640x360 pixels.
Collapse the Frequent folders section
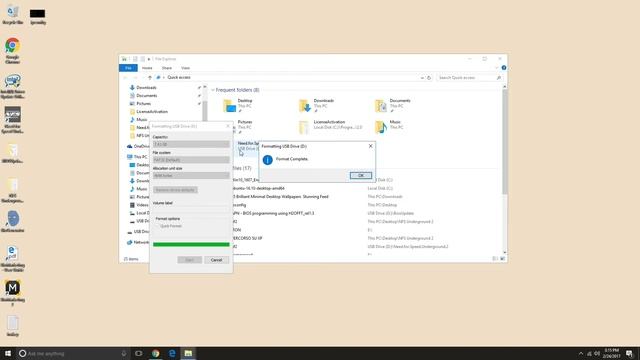tap(213, 90)
